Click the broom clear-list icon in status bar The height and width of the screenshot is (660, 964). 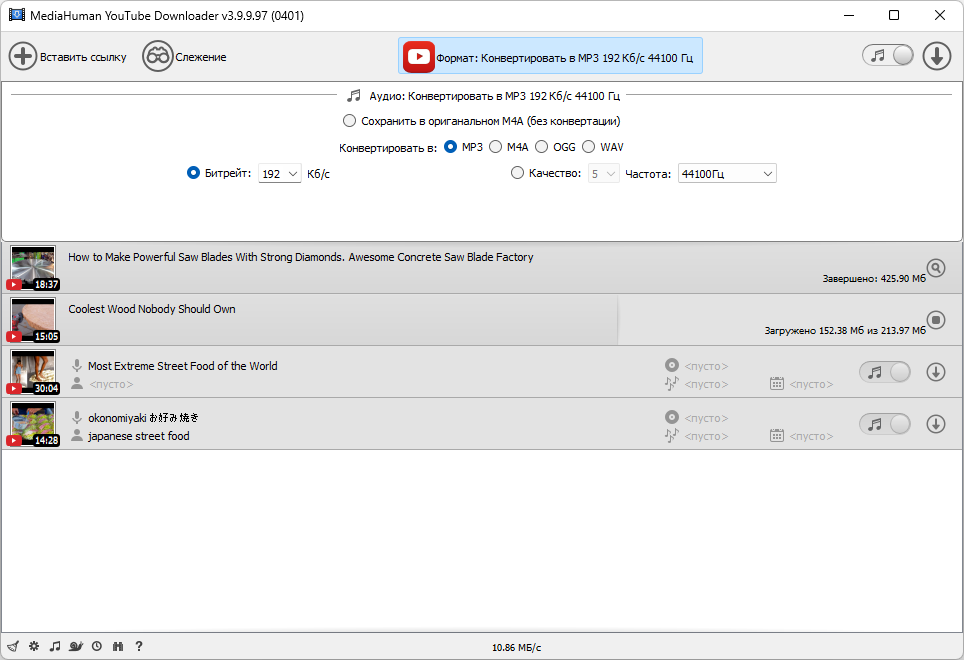tap(13, 646)
